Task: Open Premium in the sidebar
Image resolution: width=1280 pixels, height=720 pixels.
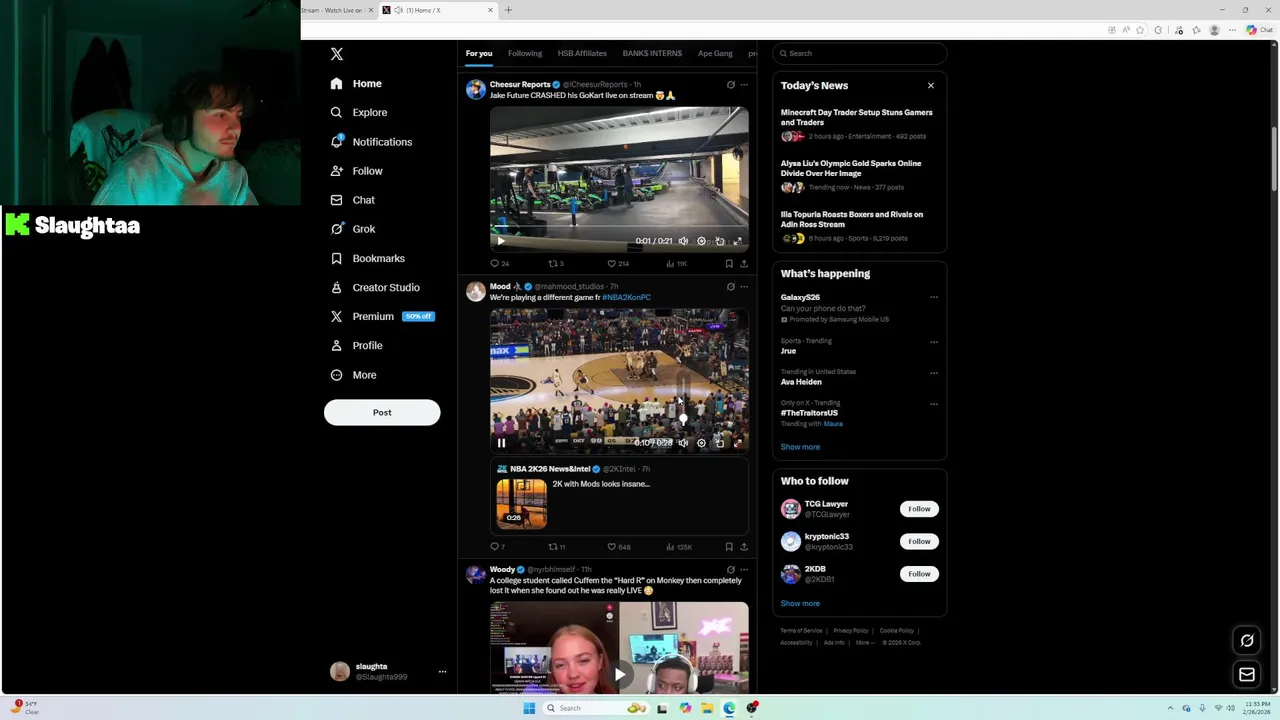Action: coord(382,316)
